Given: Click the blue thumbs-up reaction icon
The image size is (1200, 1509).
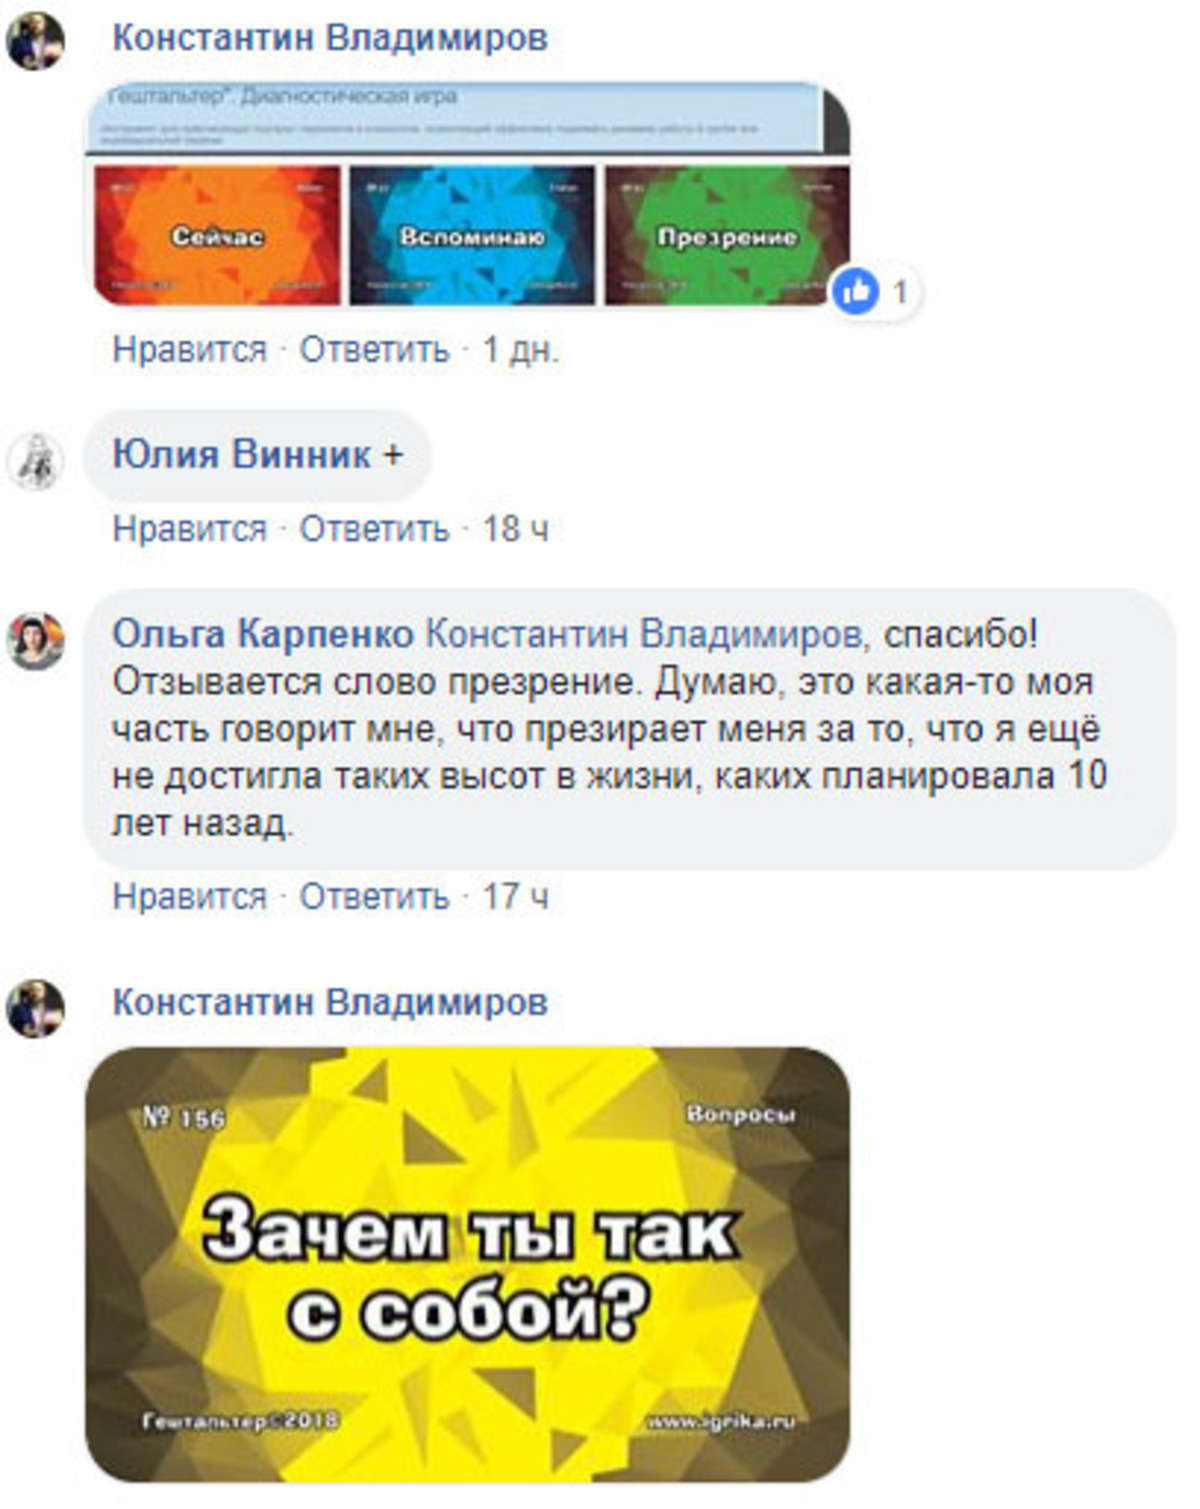Looking at the screenshot, I should click(x=856, y=291).
